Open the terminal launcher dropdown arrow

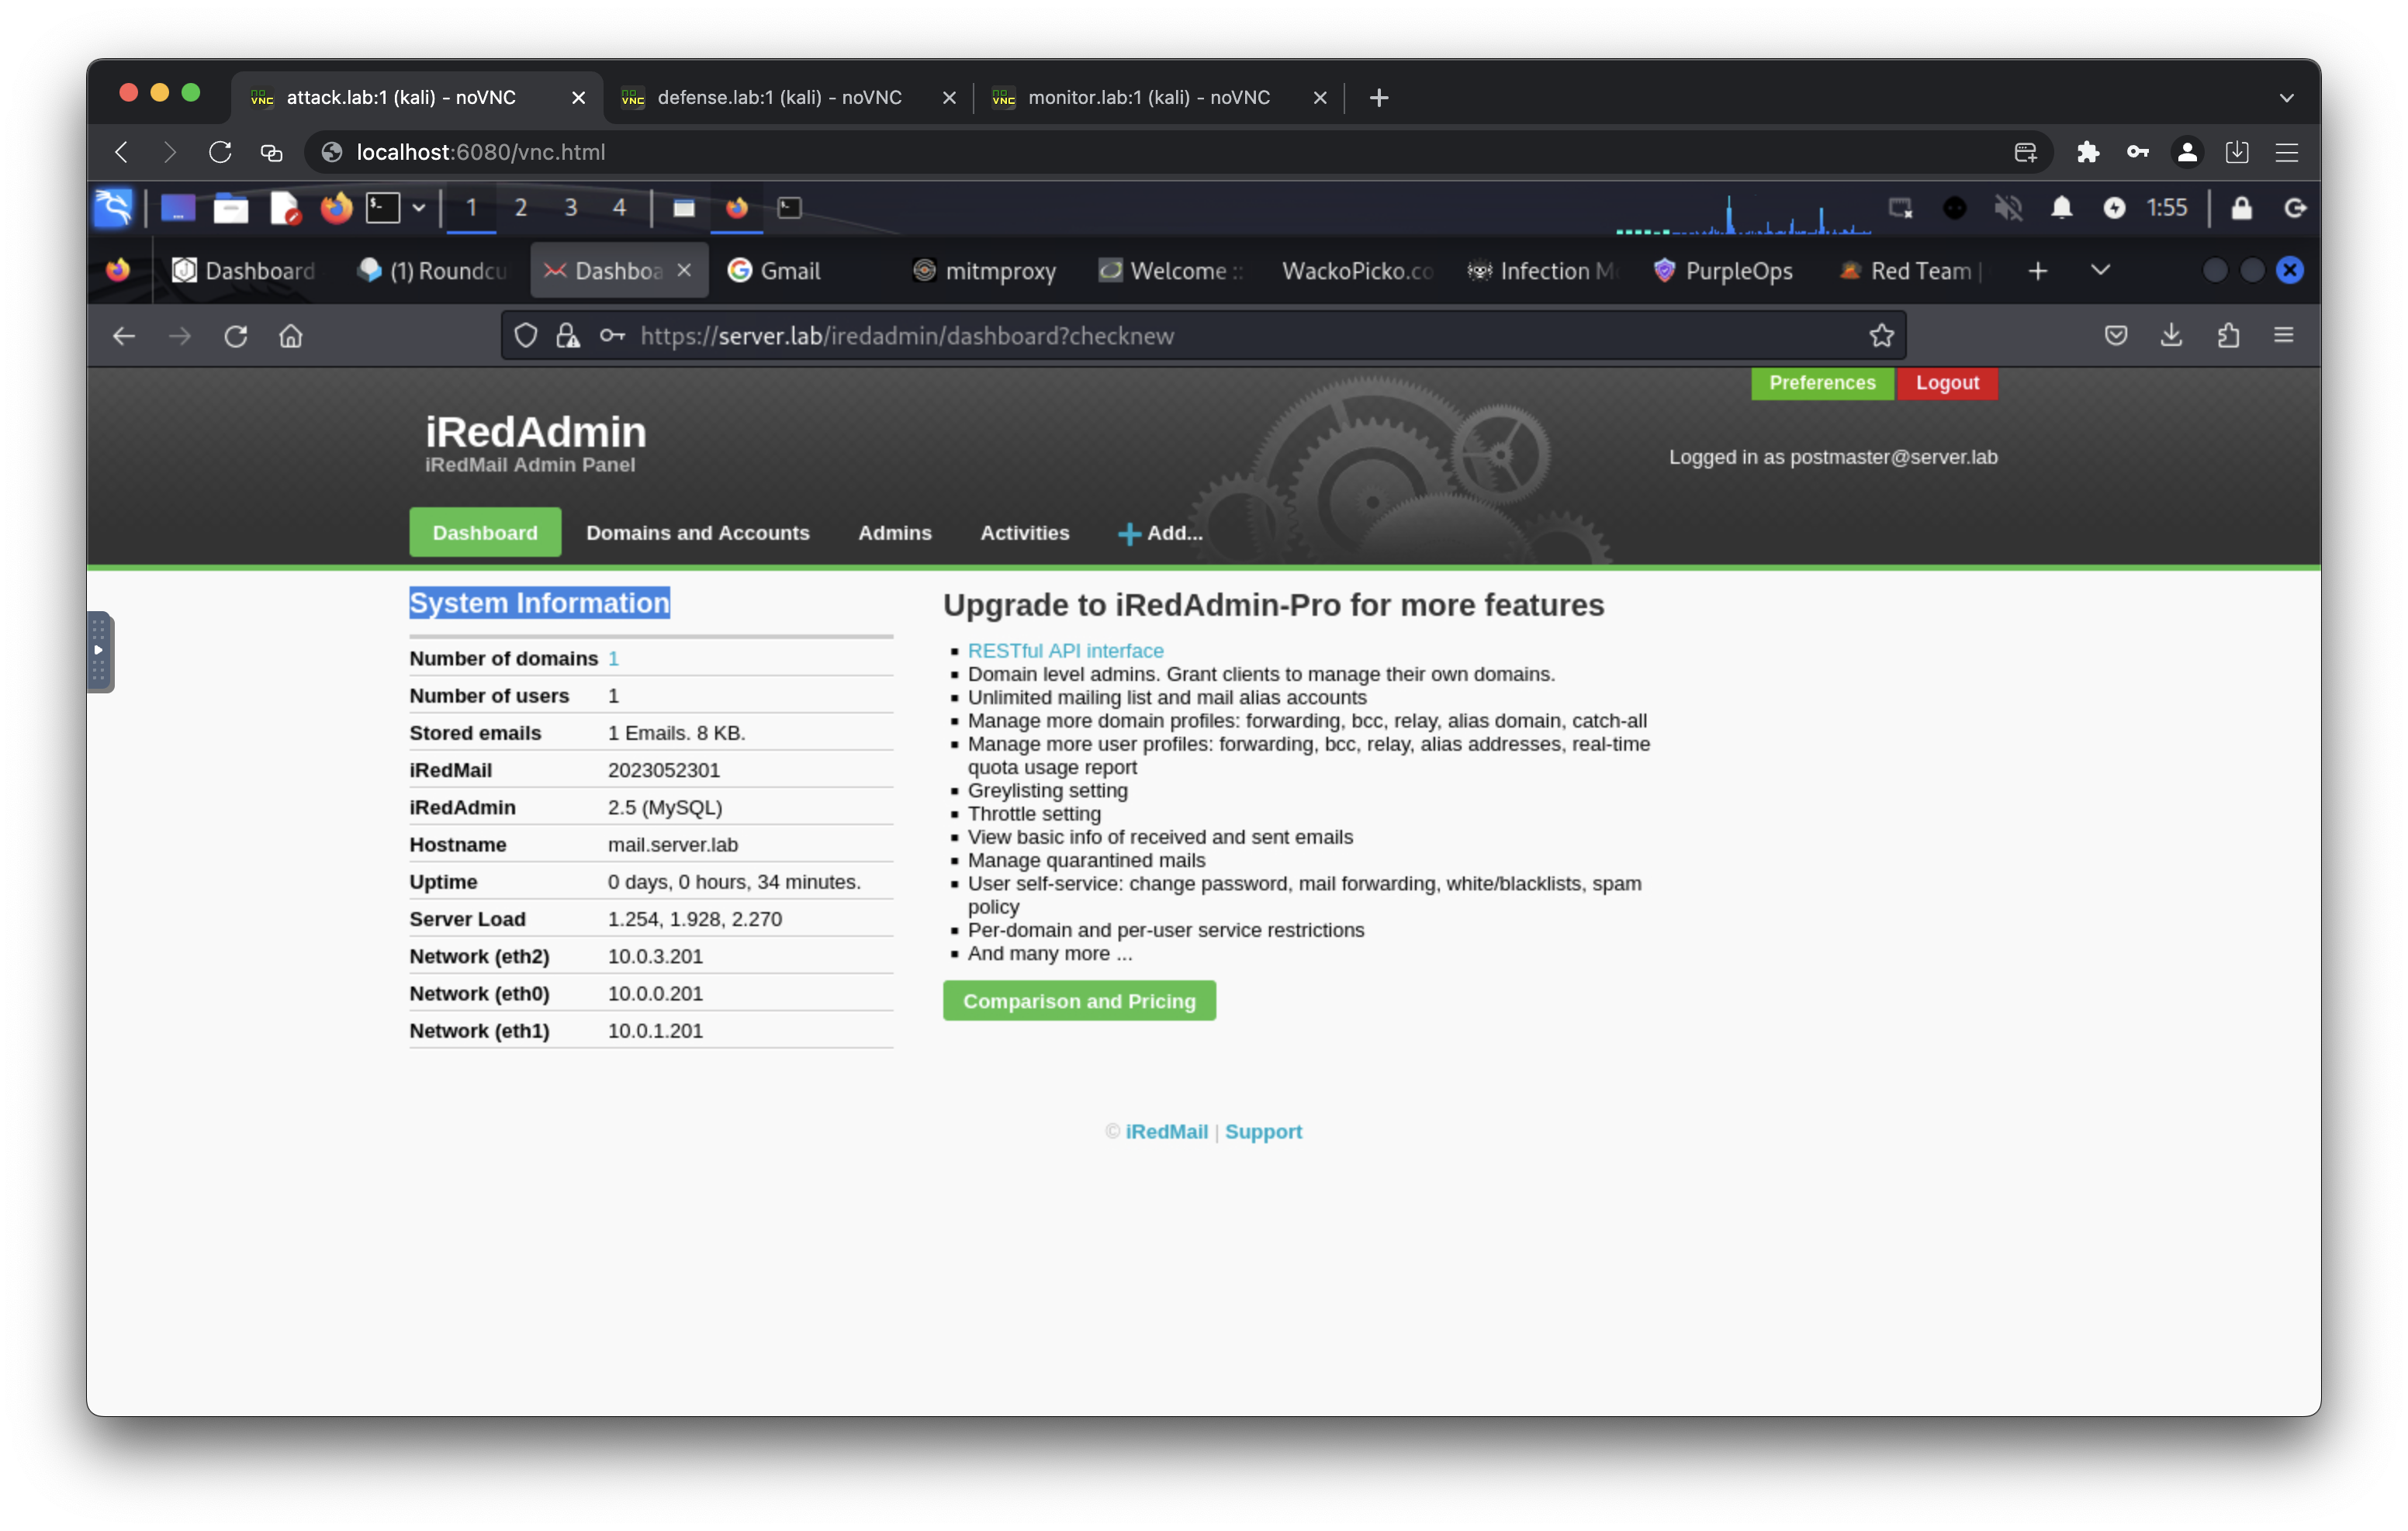tap(419, 208)
